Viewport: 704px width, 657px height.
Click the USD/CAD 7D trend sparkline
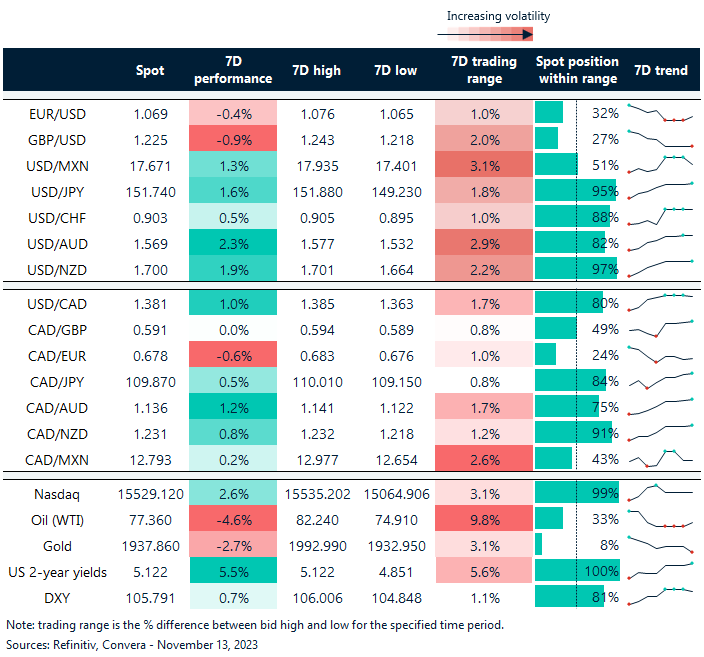coord(660,301)
